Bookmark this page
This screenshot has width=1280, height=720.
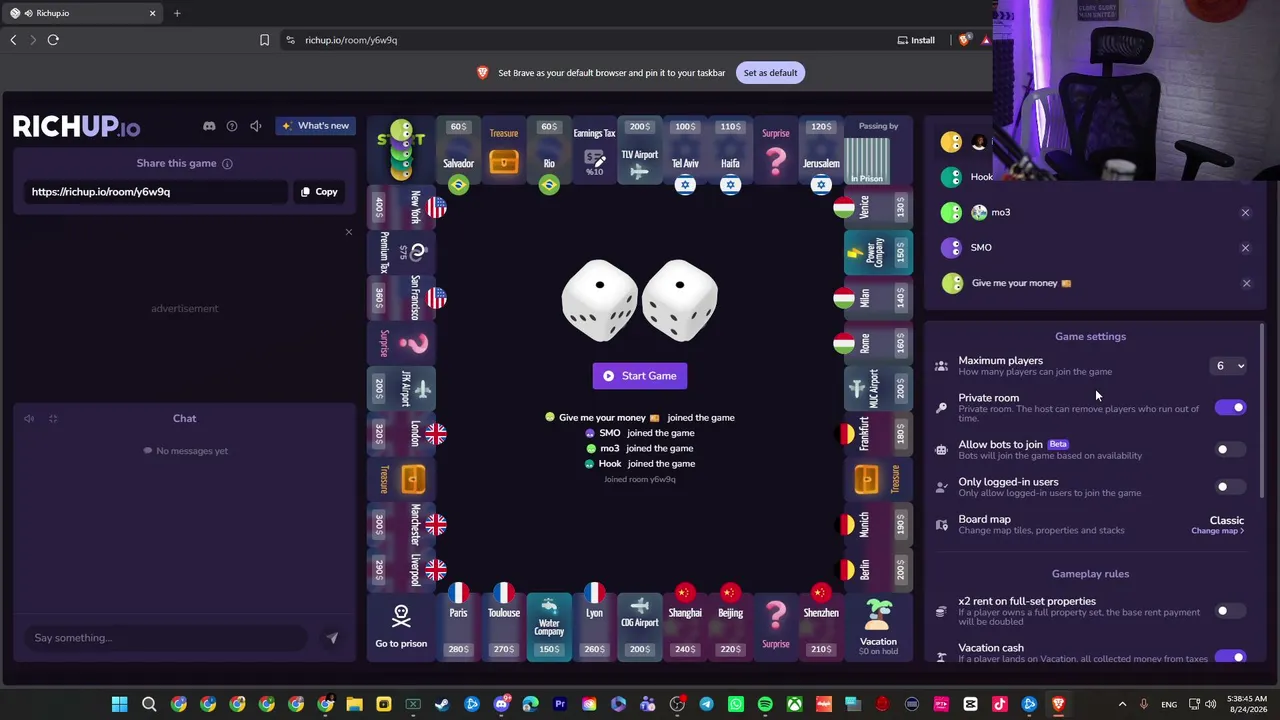click(264, 40)
